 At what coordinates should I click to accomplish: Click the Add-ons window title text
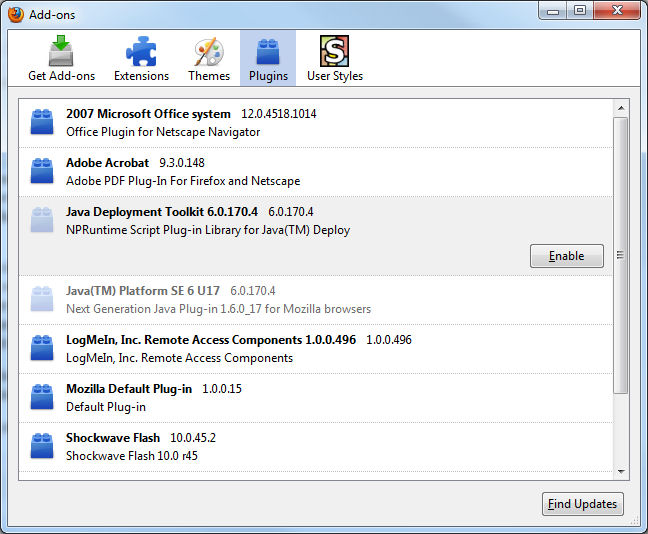click(x=52, y=15)
